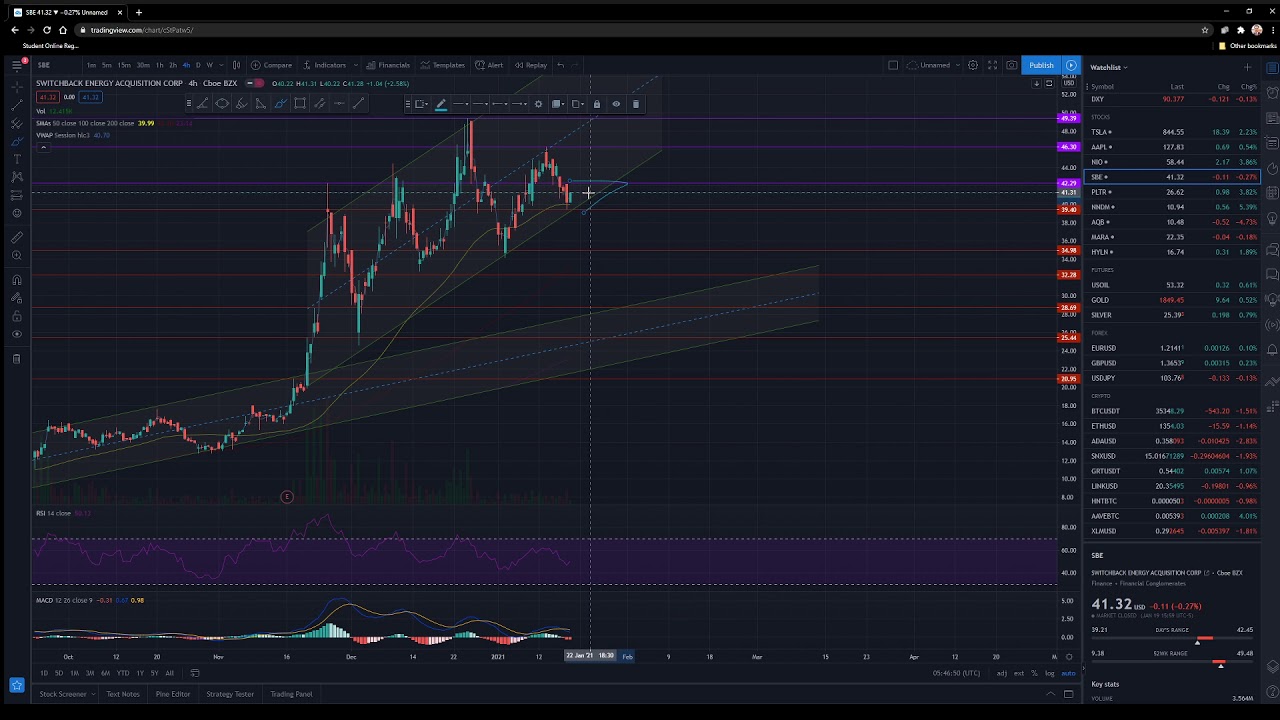Image resolution: width=1280 pixels, height=720 pixels.
Task: Bookmark this page with star icon
Action: click(x=1205, y=30)
